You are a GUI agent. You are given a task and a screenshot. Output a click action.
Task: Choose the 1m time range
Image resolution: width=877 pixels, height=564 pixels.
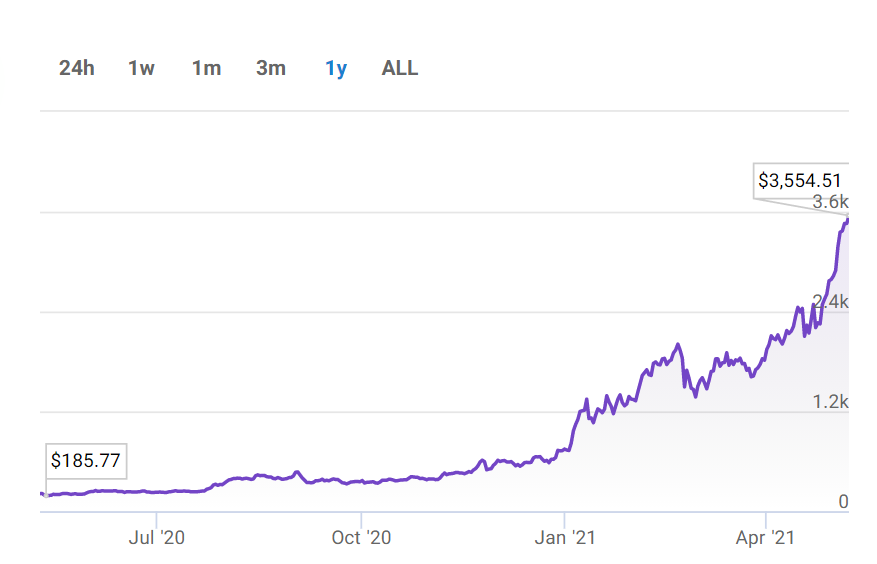tap(206, 68)
